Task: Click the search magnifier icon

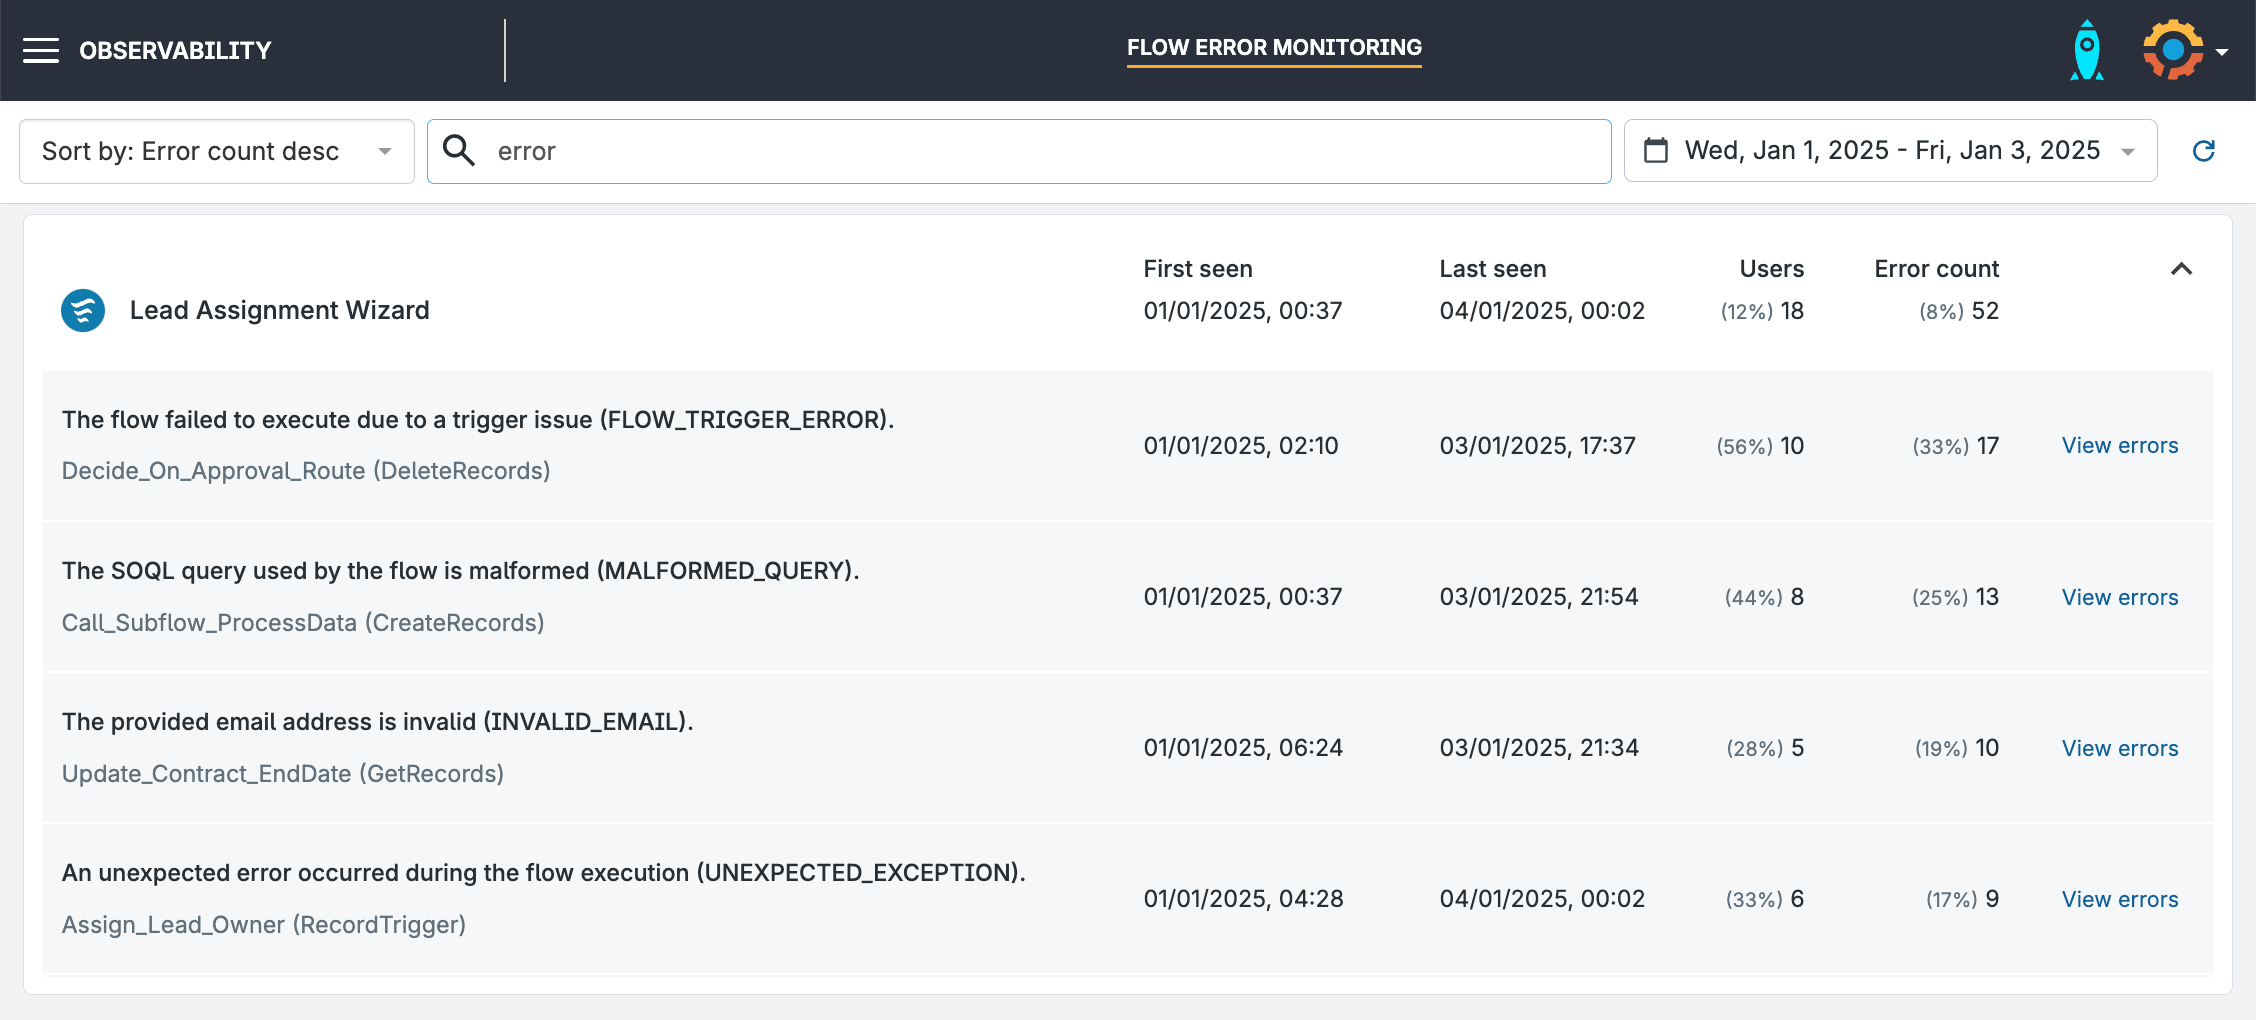Action: tap(459, 151)
